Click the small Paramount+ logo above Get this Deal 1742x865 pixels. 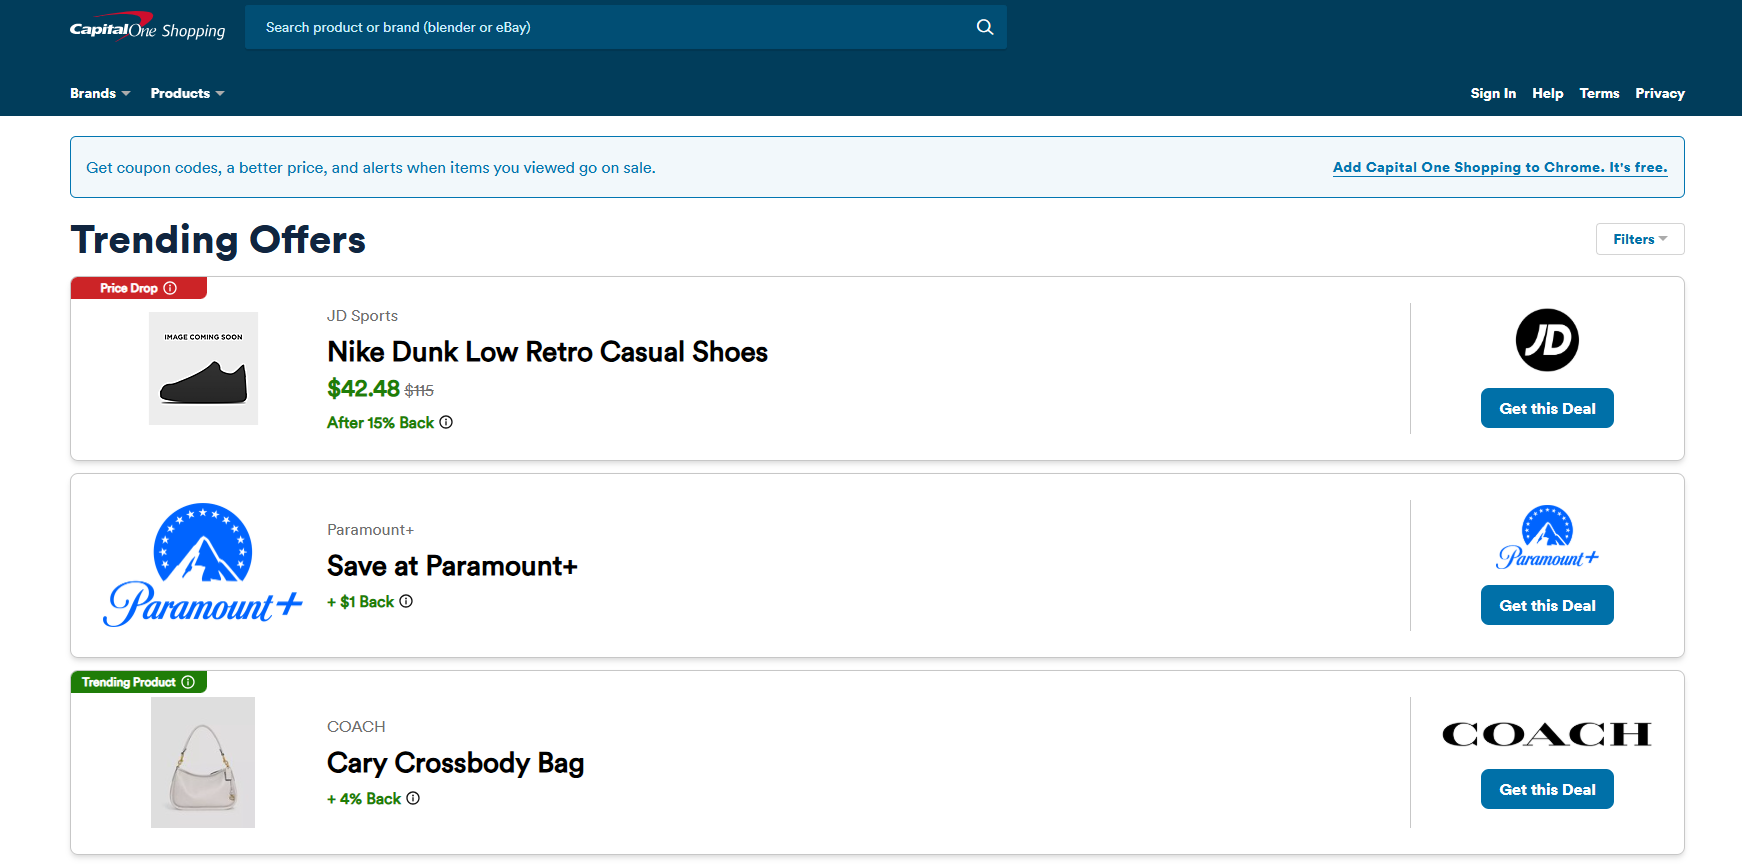point(1547,537)
